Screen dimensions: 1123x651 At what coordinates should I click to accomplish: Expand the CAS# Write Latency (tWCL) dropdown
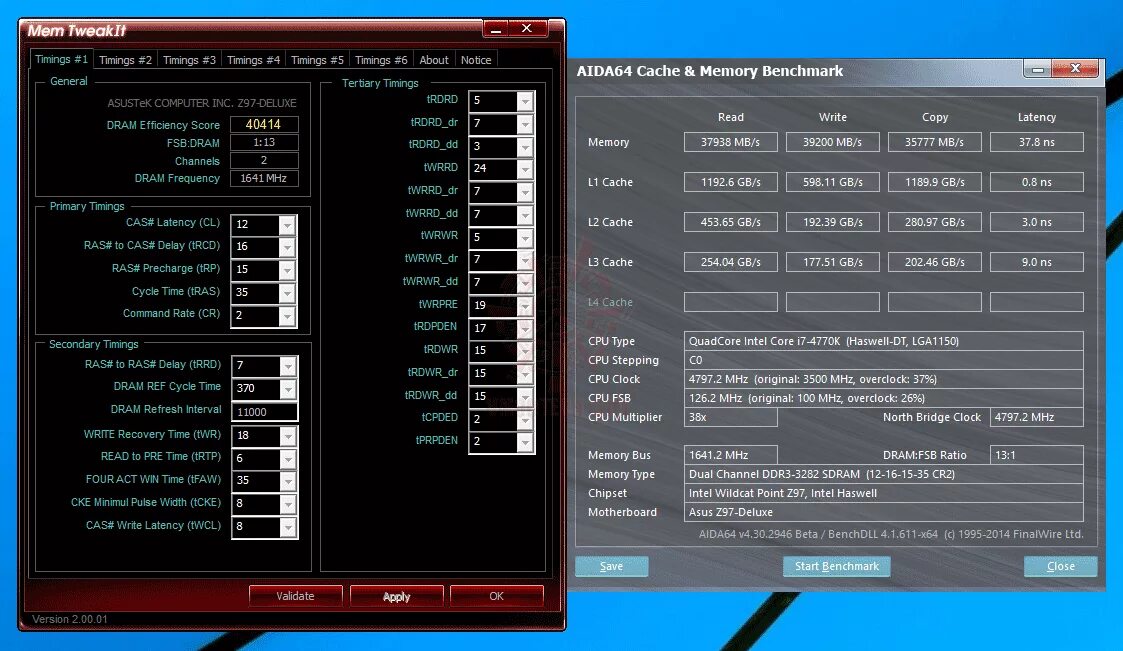[288, 527]
